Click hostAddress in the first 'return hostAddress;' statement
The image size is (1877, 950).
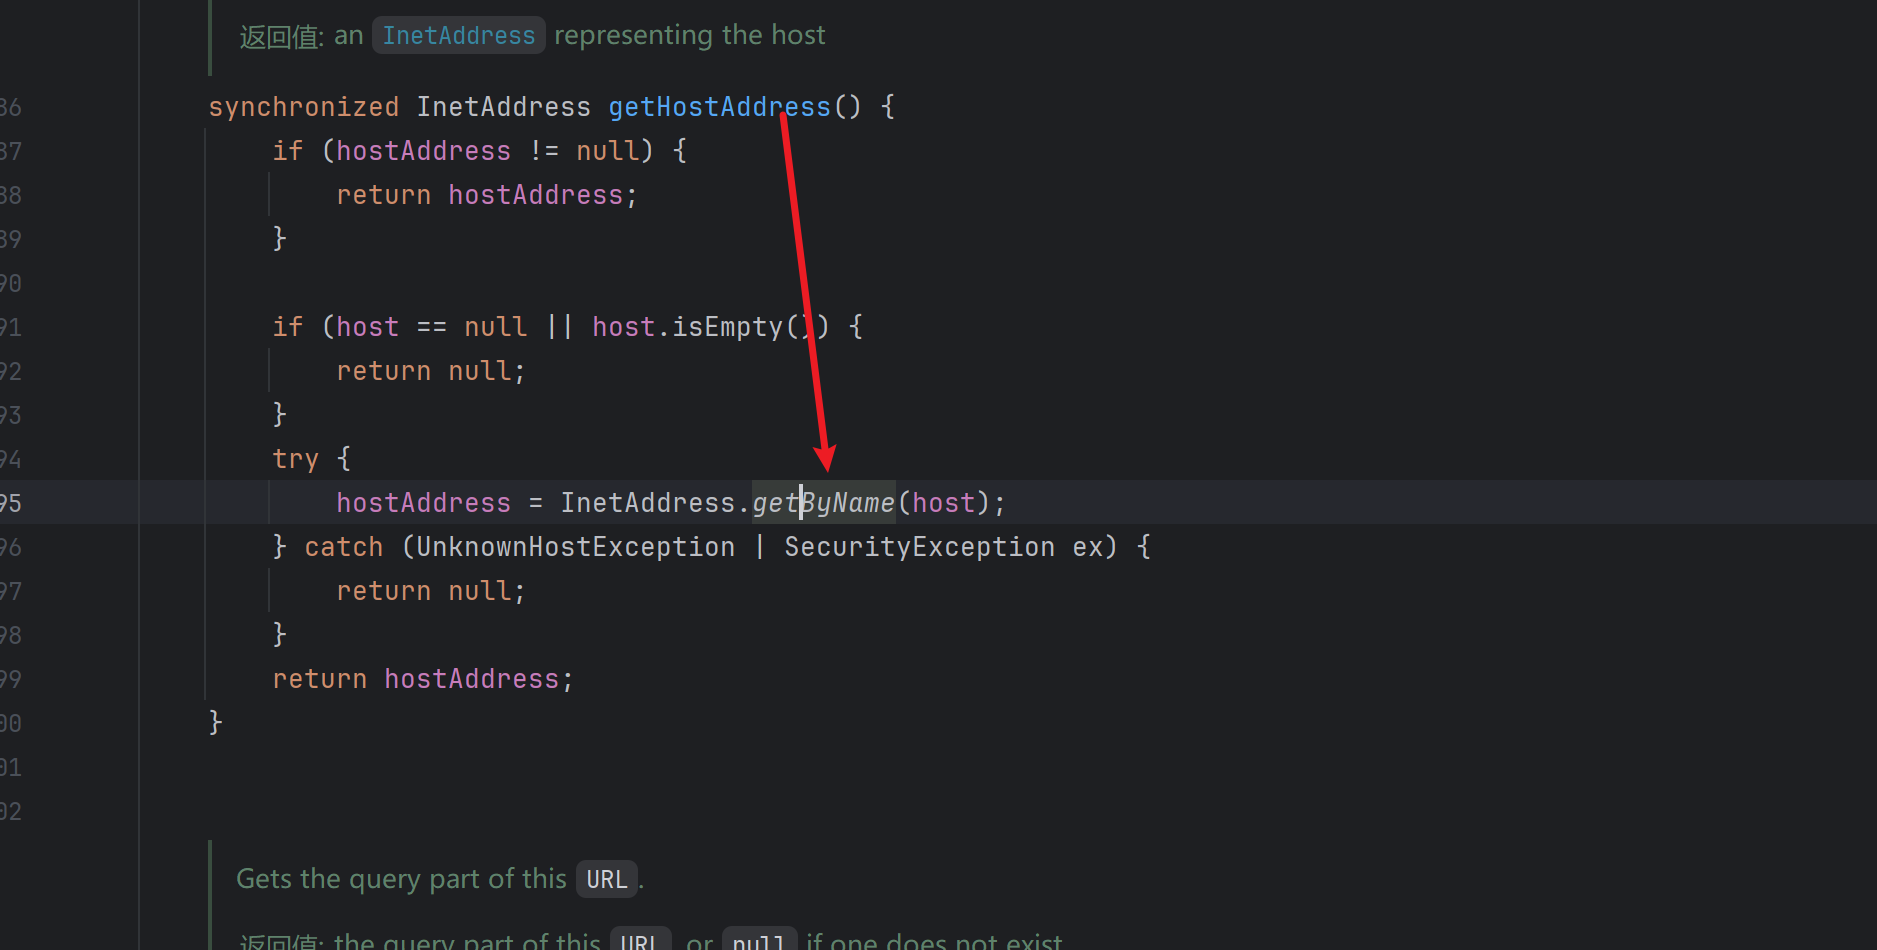pyautogui.click(x=536, y=195)
